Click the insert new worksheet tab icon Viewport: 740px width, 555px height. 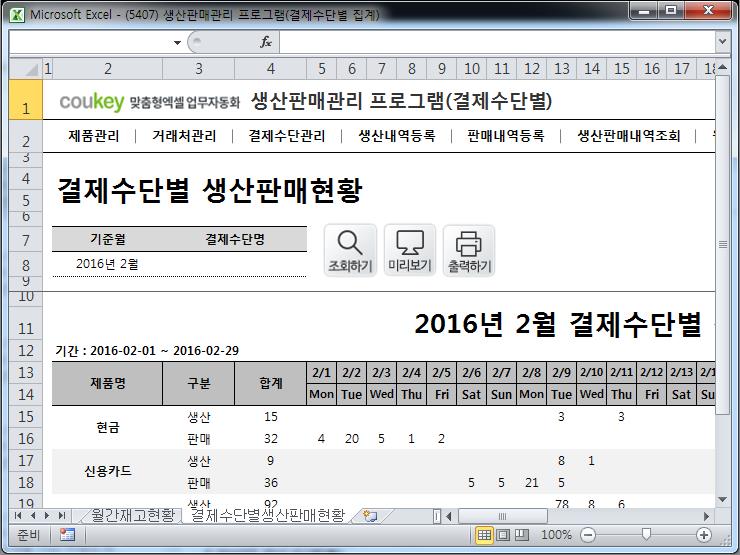[x=370, y=516]
